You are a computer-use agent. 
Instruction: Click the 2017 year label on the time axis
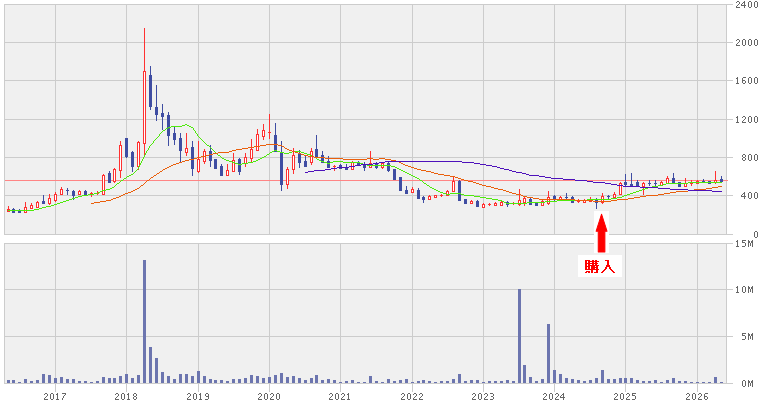[55, 397]
